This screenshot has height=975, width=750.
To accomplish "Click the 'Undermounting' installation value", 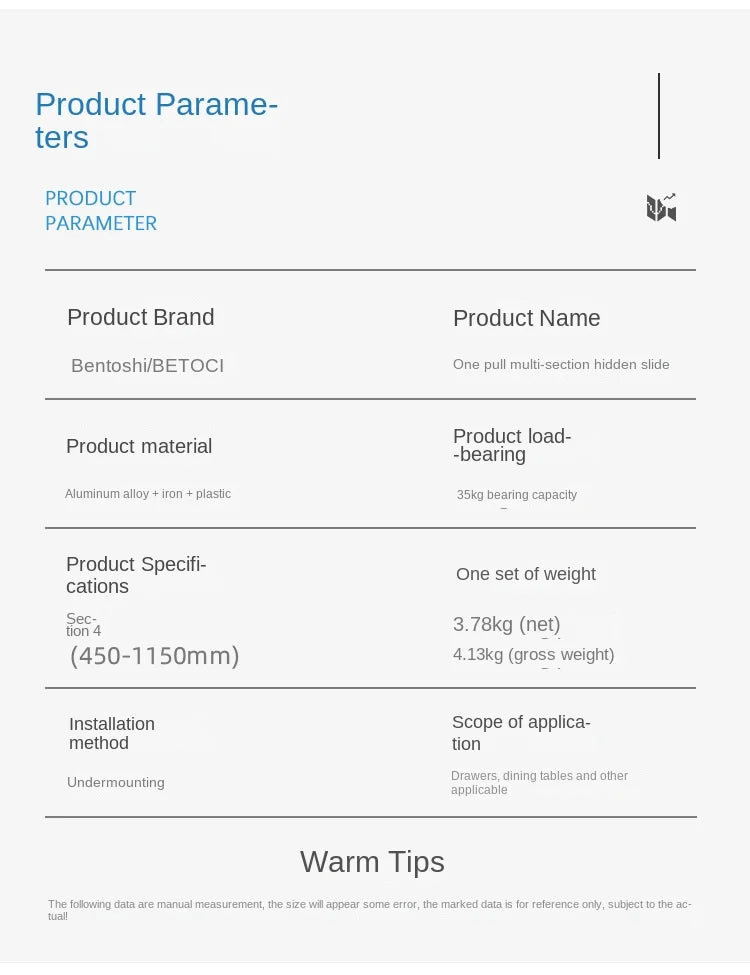I will (116, 782).
